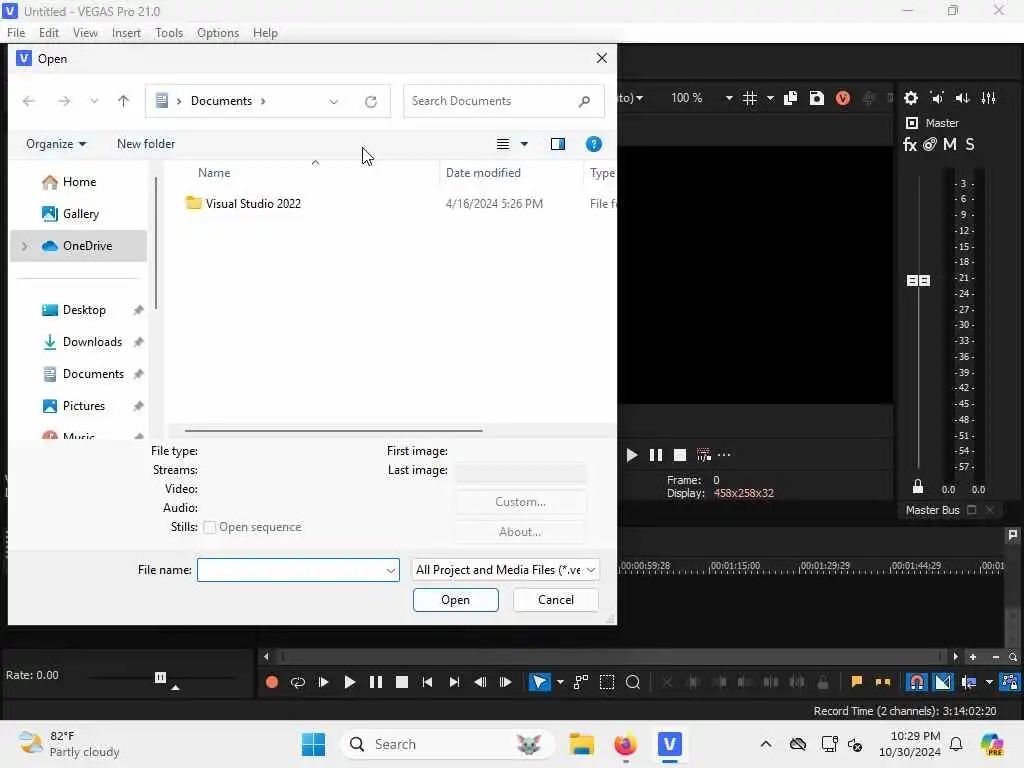Go to End in transport bar

(454, 682)
